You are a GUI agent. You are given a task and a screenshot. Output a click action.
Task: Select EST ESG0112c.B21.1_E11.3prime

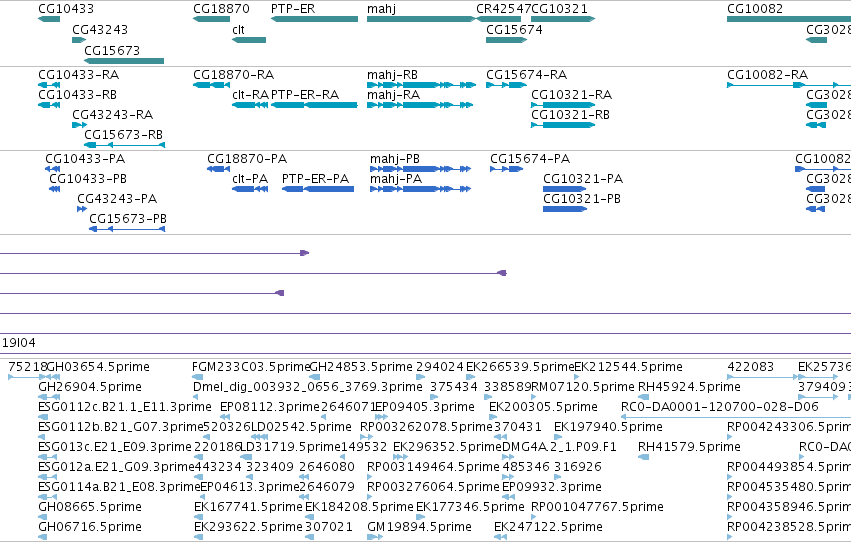coord(125,407)
